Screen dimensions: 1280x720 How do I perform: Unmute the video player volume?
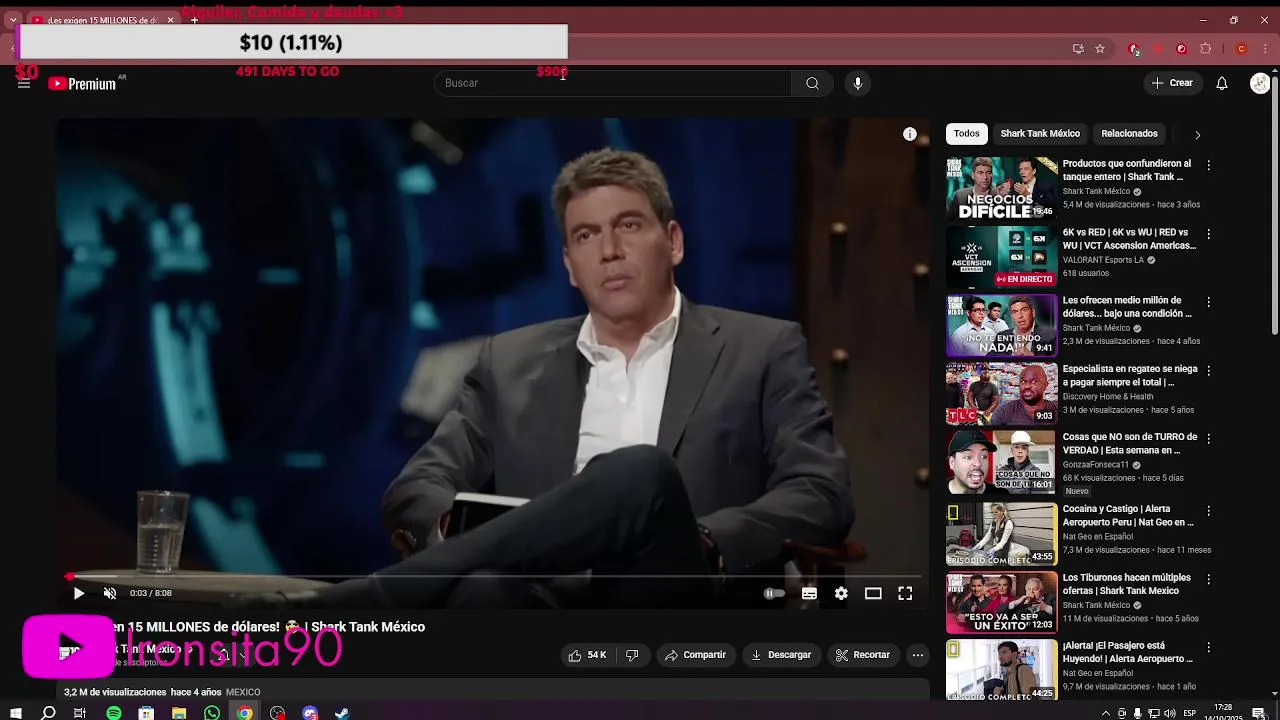[x=110, y=593]
